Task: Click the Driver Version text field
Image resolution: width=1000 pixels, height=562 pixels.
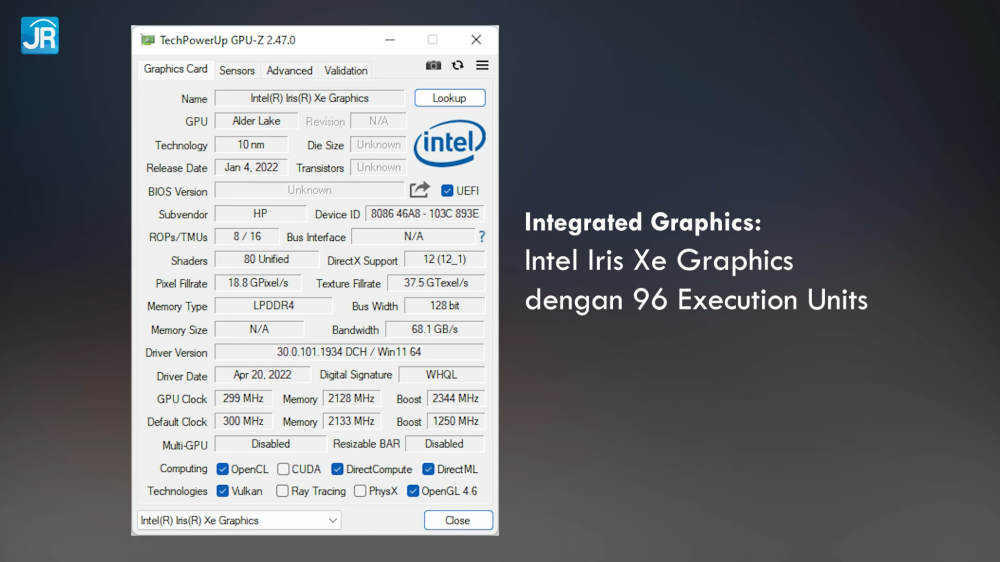Action: [349, 352]
